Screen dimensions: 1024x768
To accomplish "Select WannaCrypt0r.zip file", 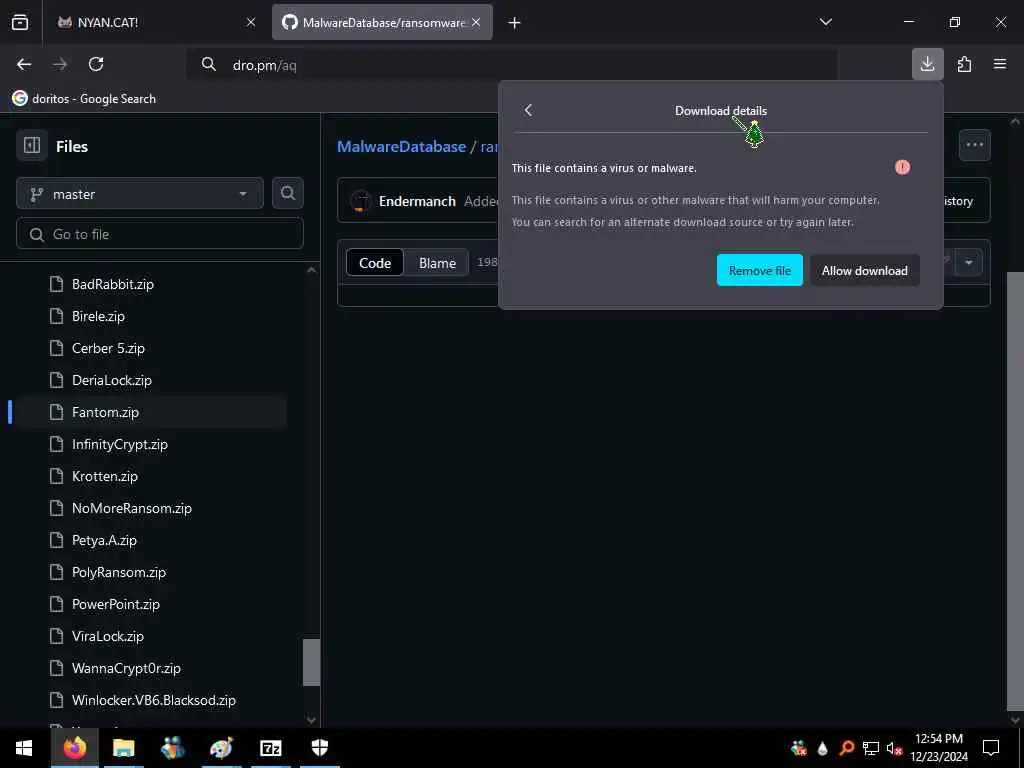I will pos(126,668).
